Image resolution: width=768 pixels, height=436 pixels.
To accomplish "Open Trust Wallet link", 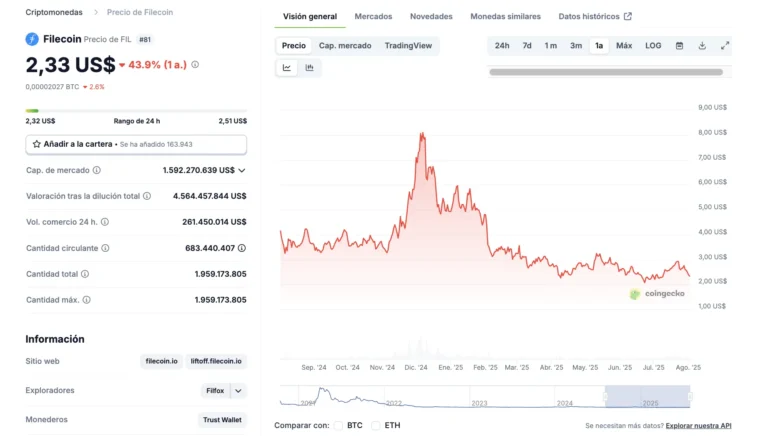I will tap(222, 420).
